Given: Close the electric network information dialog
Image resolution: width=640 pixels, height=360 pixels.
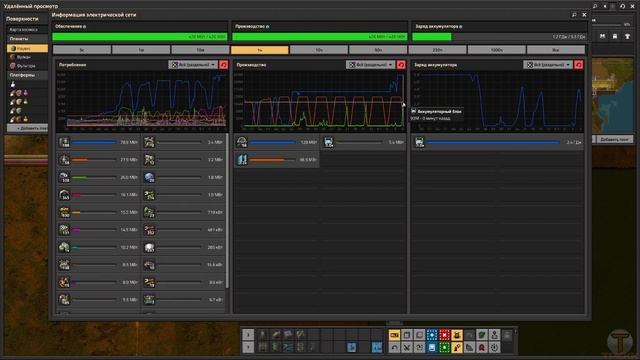Looking at the screenshot, I should pyautogui.click(x=584, y=15).
